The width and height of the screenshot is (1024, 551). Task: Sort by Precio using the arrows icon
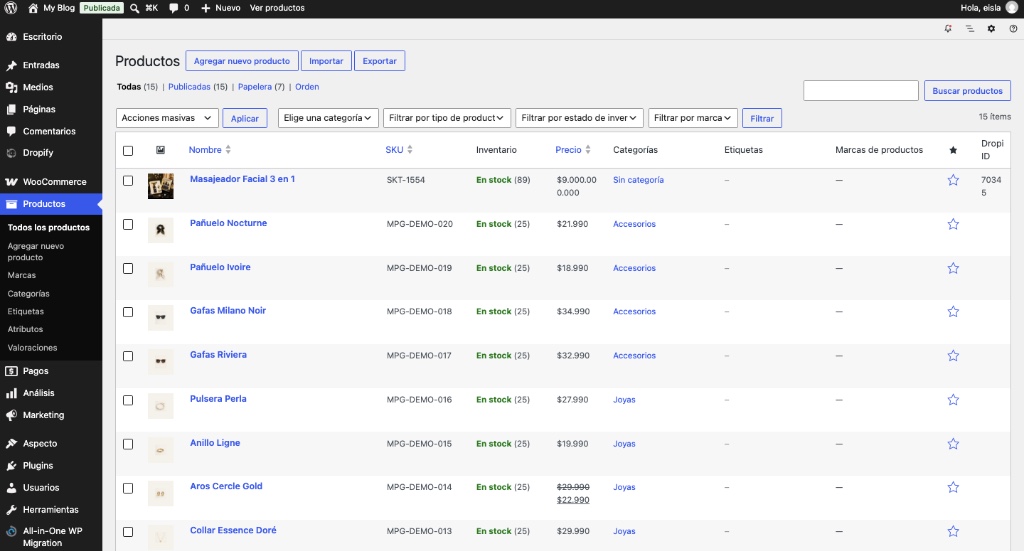pyautogui.click(x=588, y=150)
